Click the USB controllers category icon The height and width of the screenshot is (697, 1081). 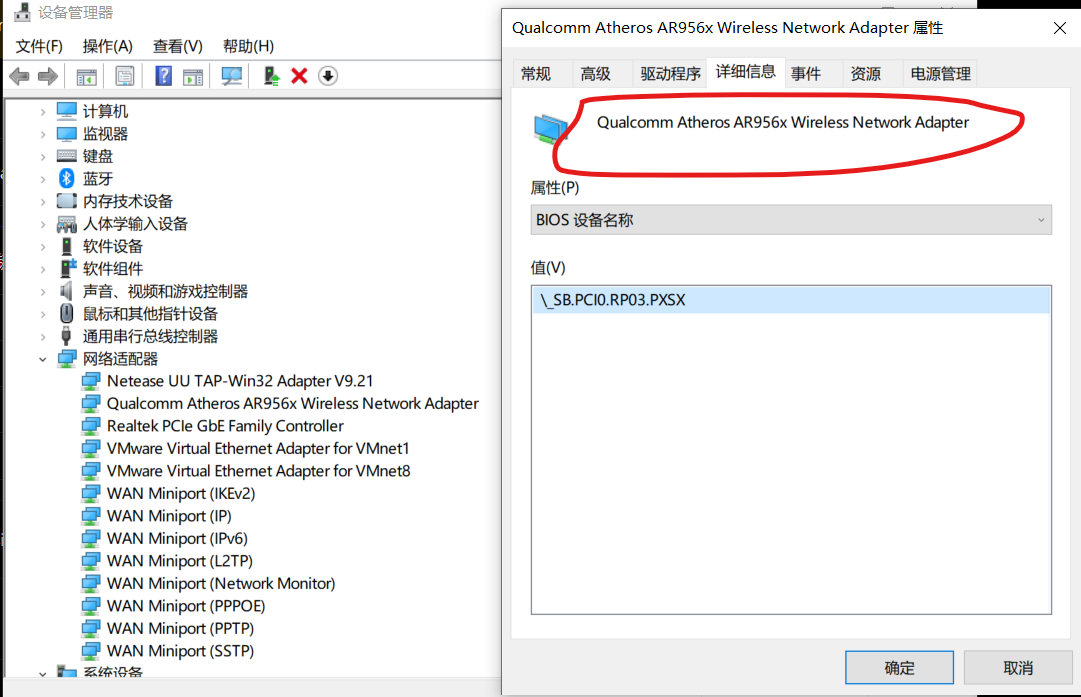pyautogui.click(x=66, y=336)
